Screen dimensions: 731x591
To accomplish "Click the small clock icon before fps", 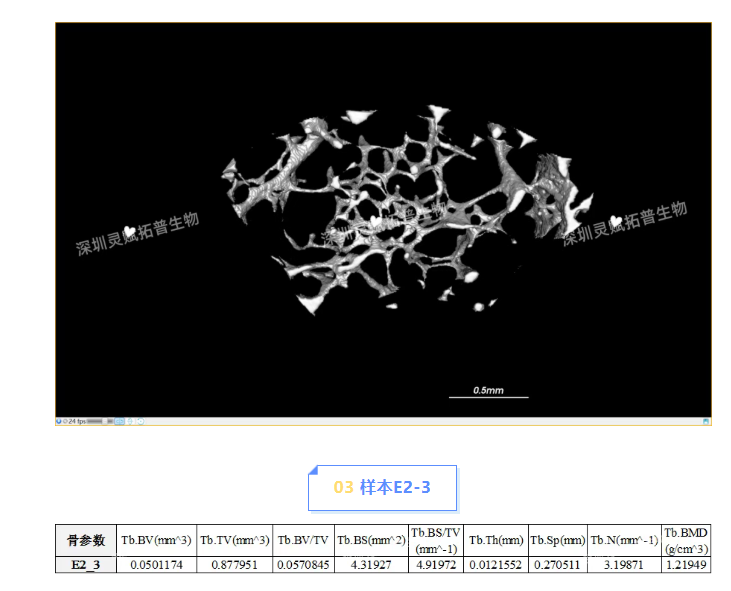I will point(65,421).
